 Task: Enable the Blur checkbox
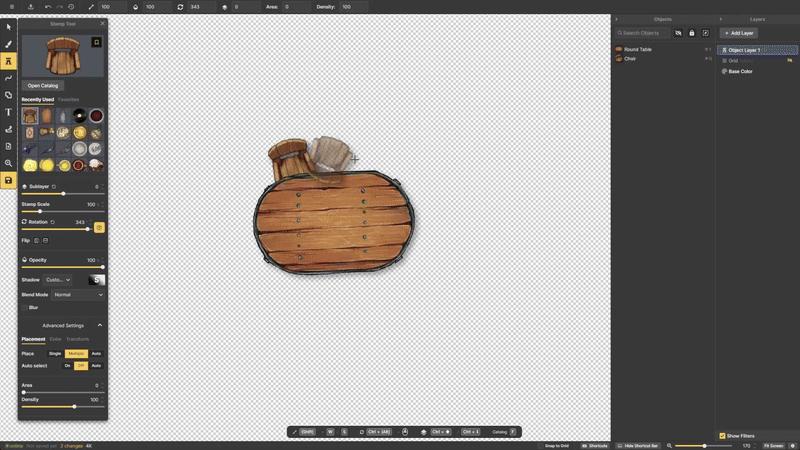25,307
